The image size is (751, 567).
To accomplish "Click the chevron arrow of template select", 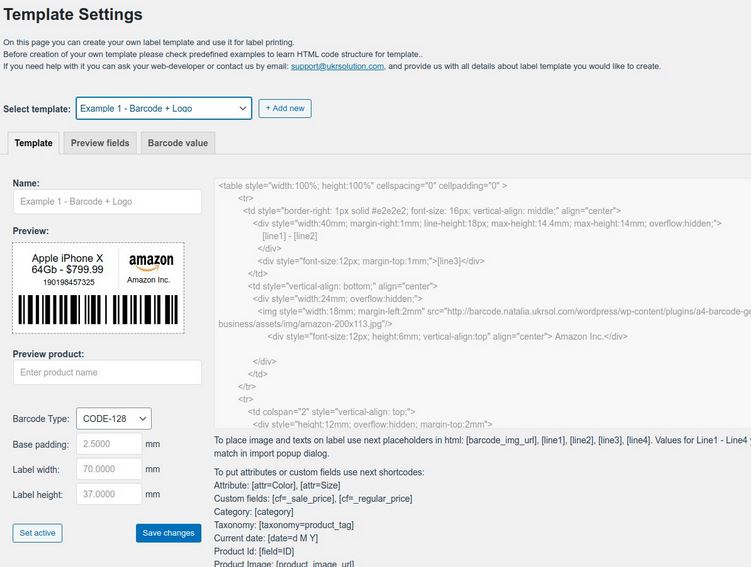I will (243, 108).
